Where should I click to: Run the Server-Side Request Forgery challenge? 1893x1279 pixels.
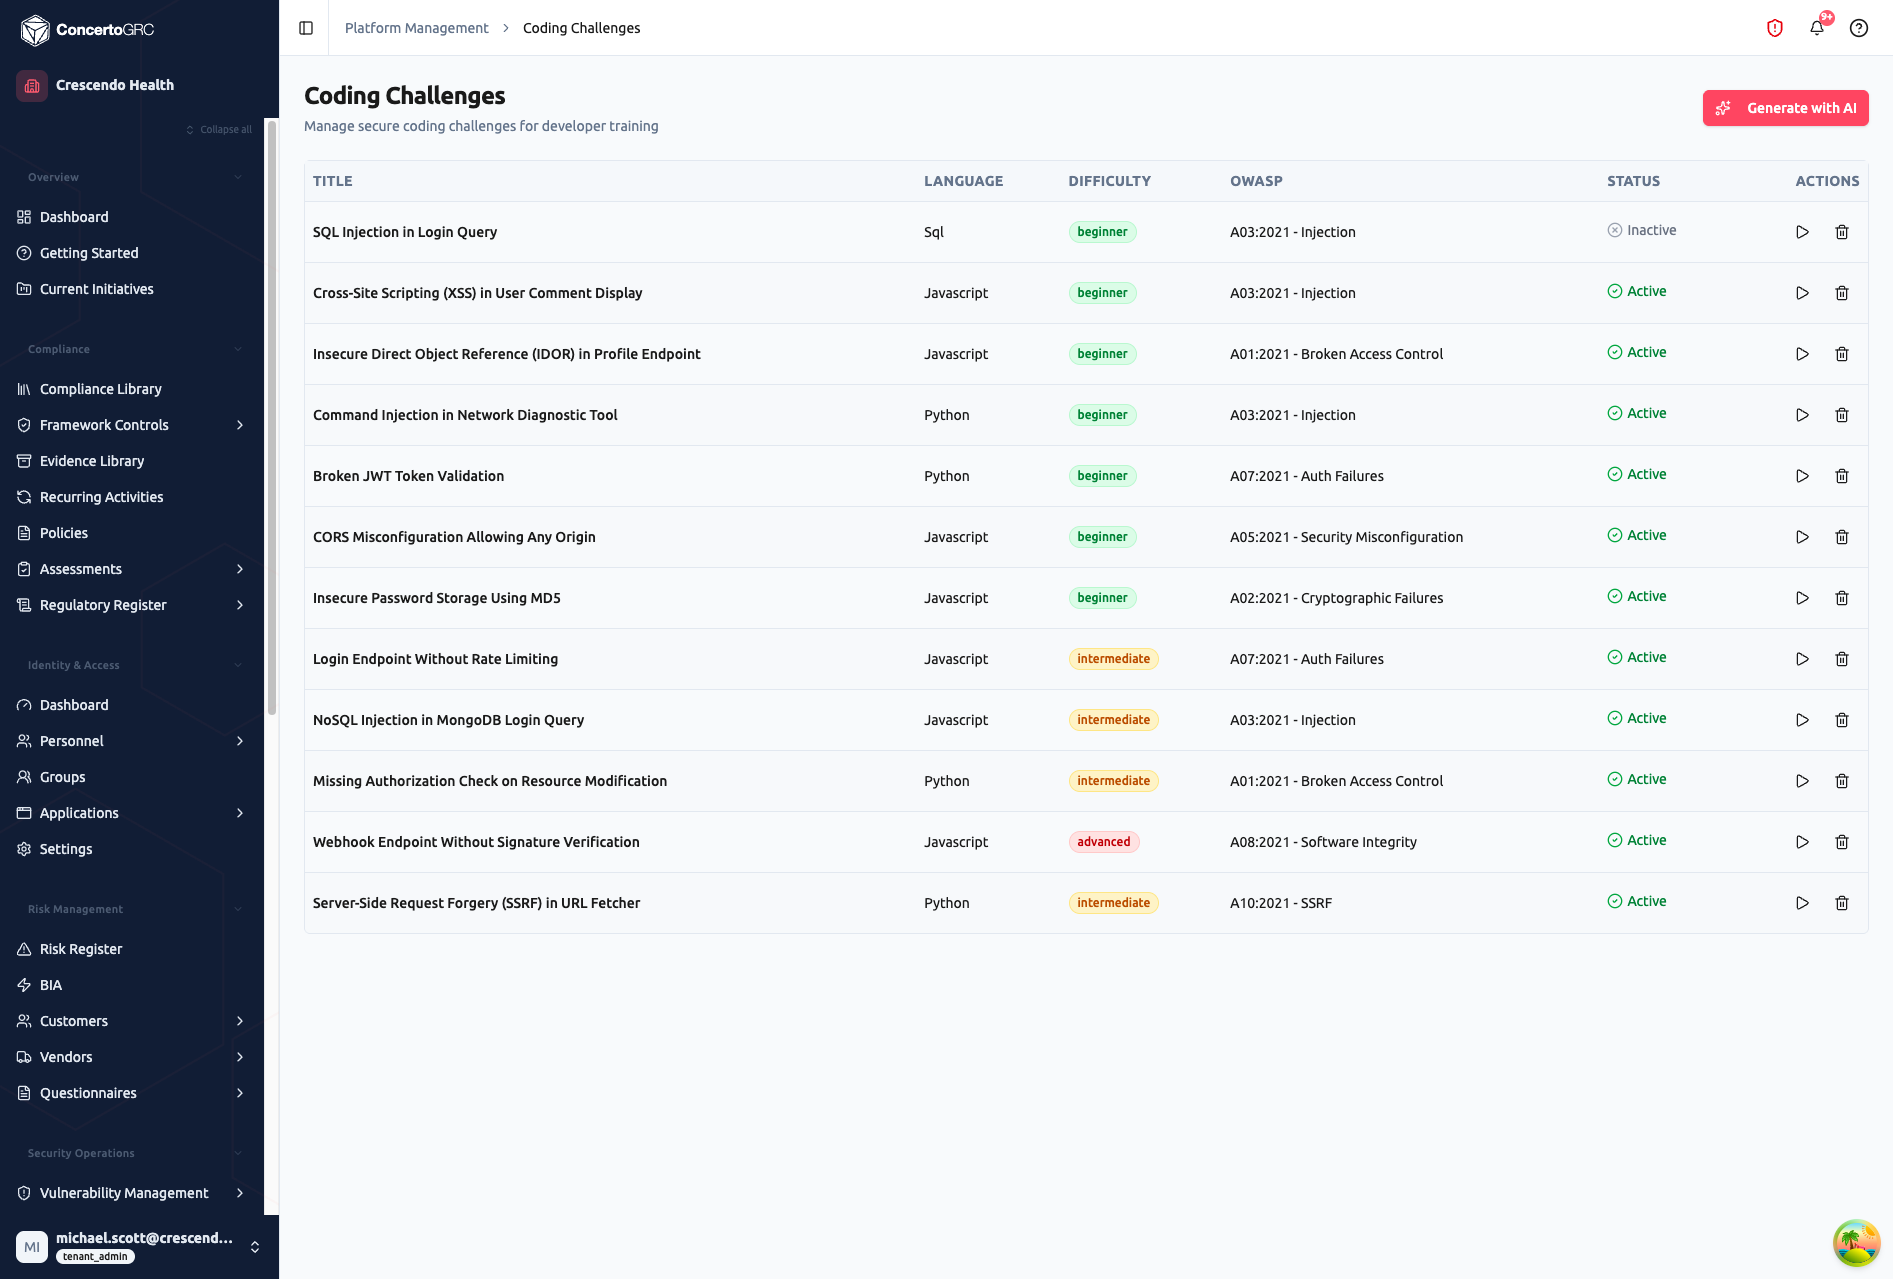[x=1802, y=903]
